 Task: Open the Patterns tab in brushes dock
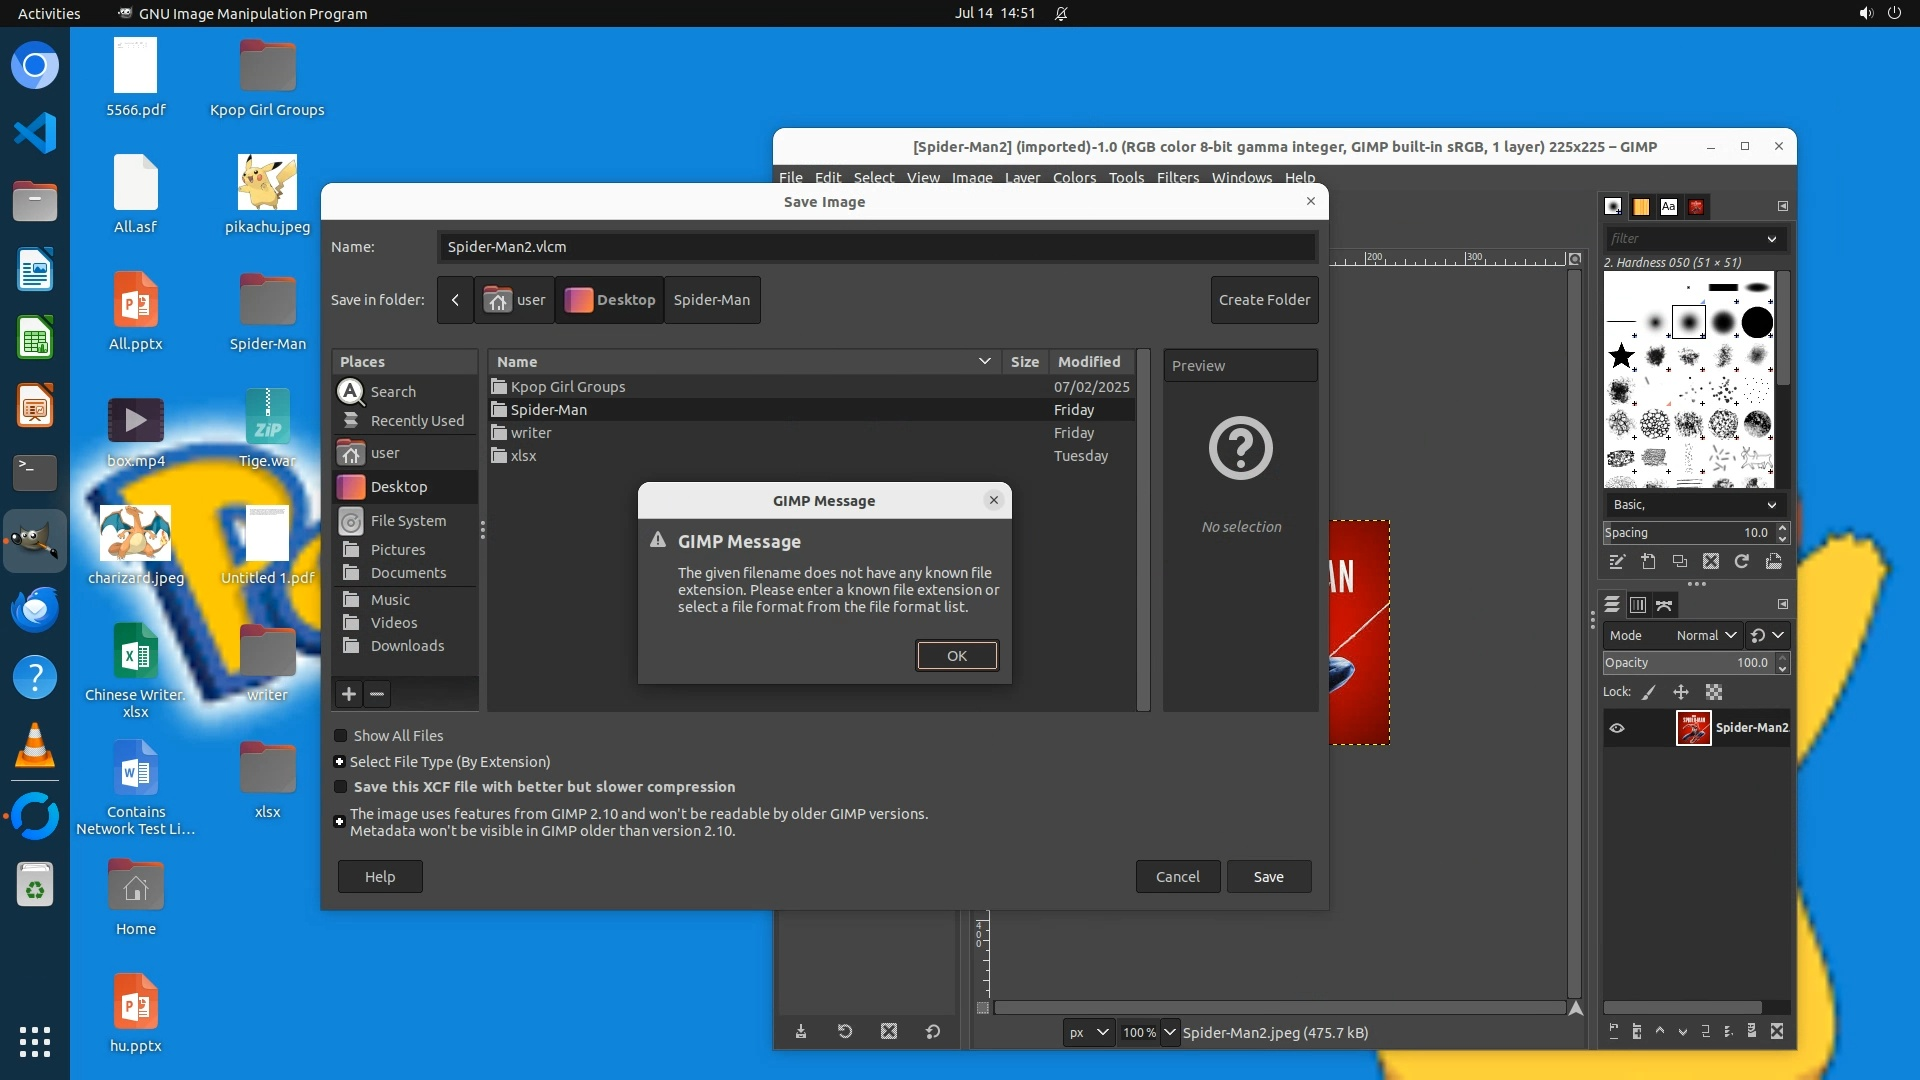(1641, 206)
